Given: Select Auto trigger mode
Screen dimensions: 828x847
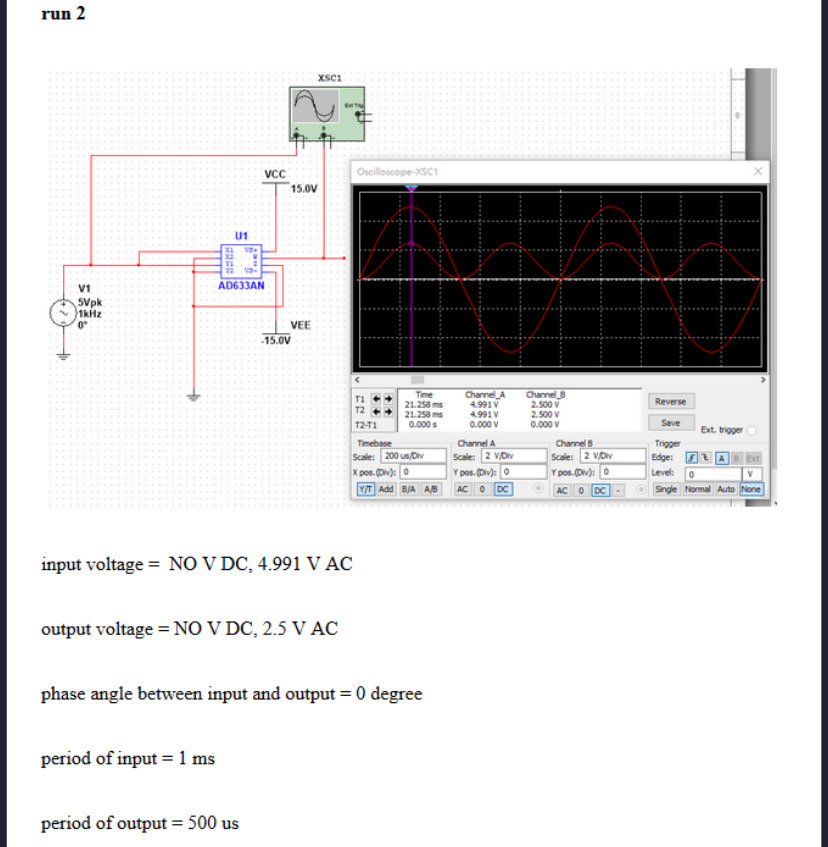Looking at the screenshot, I should pyautogui.click(x=725, y=489).
